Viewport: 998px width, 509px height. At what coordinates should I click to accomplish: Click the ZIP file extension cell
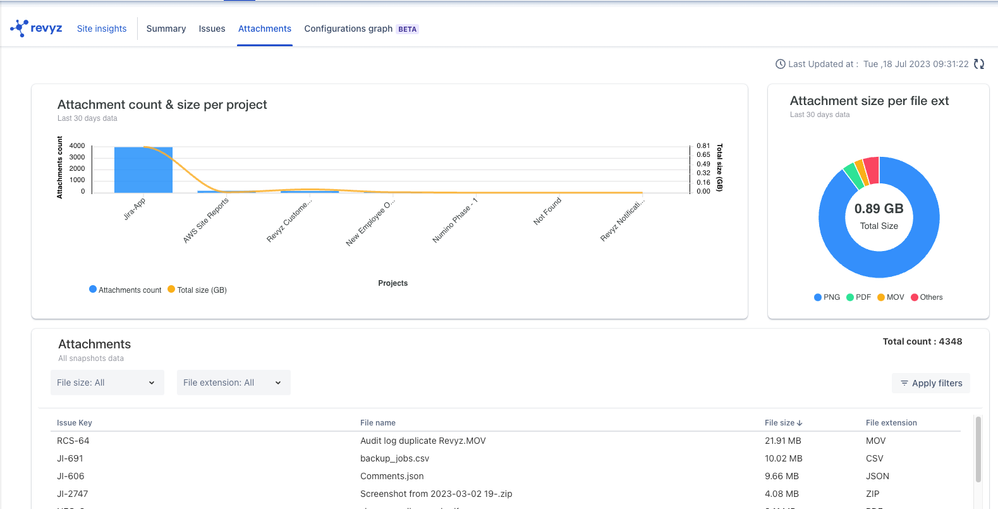tap(874, 494)
